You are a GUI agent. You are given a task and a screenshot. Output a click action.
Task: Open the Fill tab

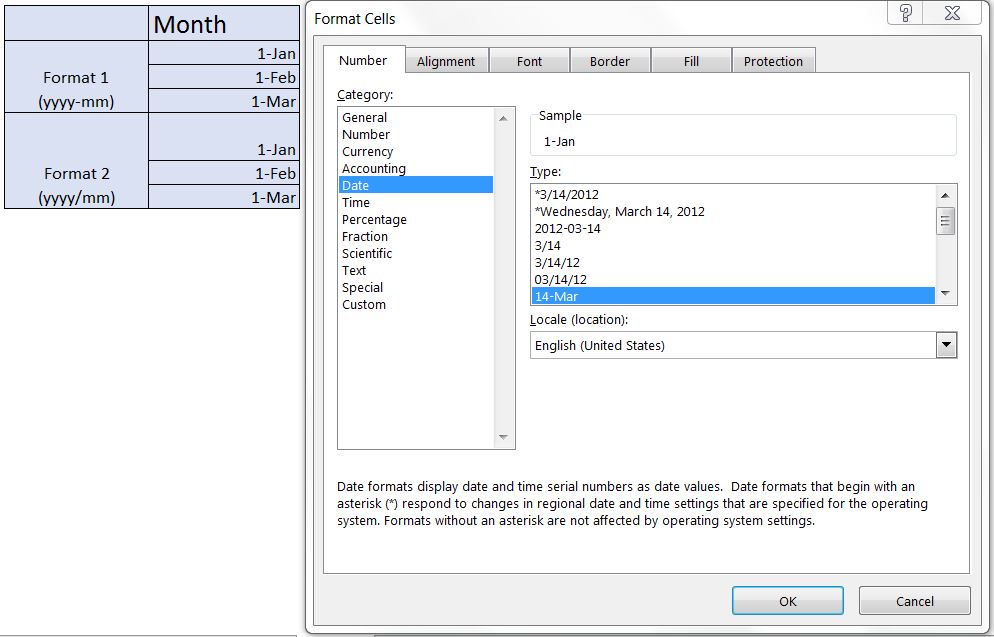[x=691, y=60]
